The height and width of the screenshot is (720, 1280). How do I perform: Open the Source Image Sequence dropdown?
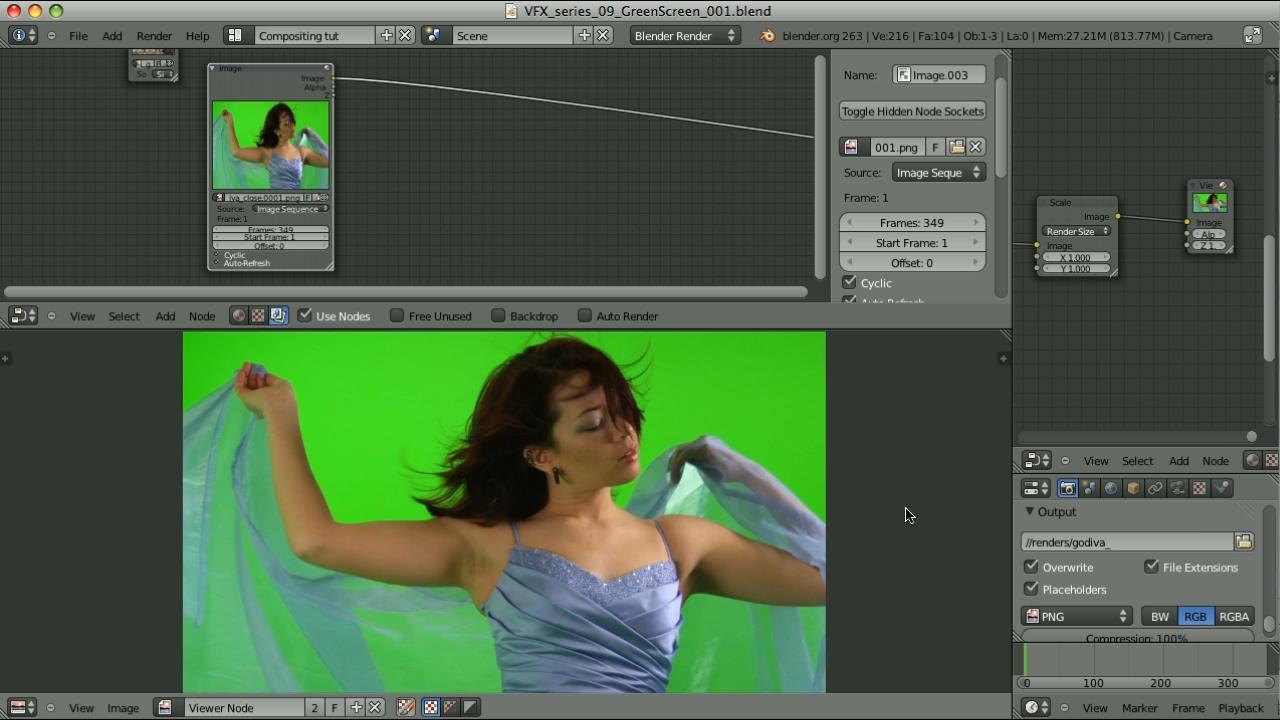pos(939,173)
